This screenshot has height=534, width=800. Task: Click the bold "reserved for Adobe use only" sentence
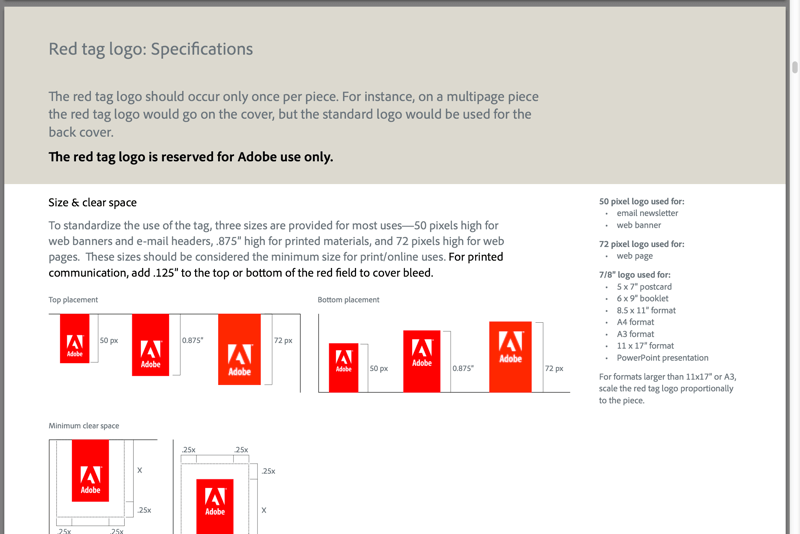tap(191, 157)
